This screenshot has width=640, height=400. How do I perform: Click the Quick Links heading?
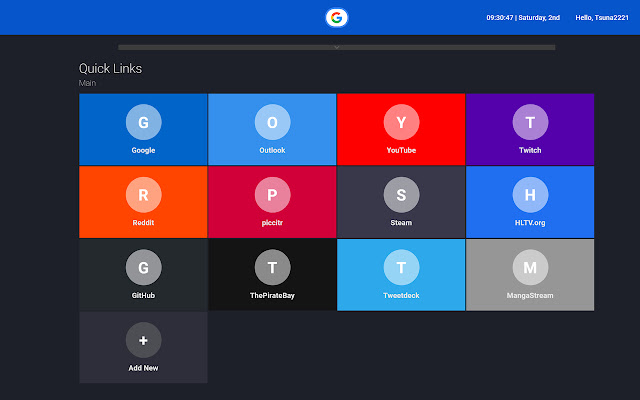110,69
